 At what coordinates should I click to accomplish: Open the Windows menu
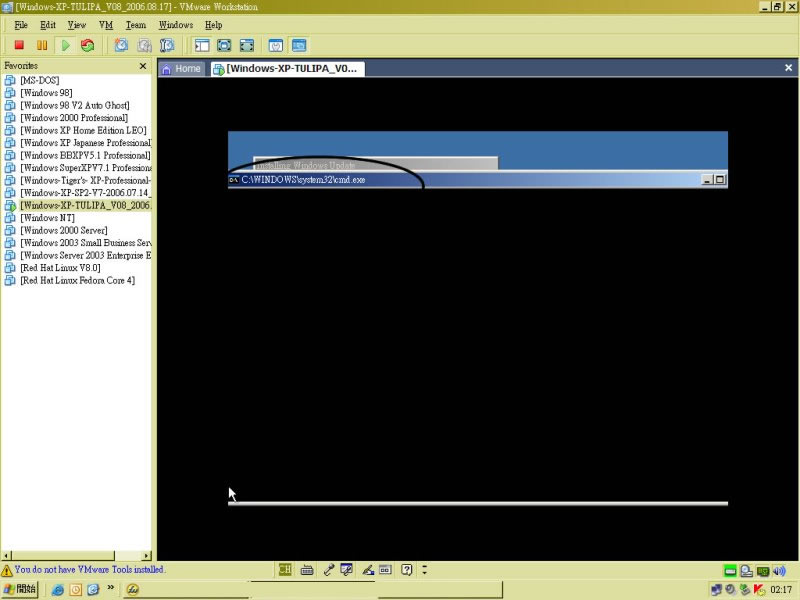[x=176, y=25]
